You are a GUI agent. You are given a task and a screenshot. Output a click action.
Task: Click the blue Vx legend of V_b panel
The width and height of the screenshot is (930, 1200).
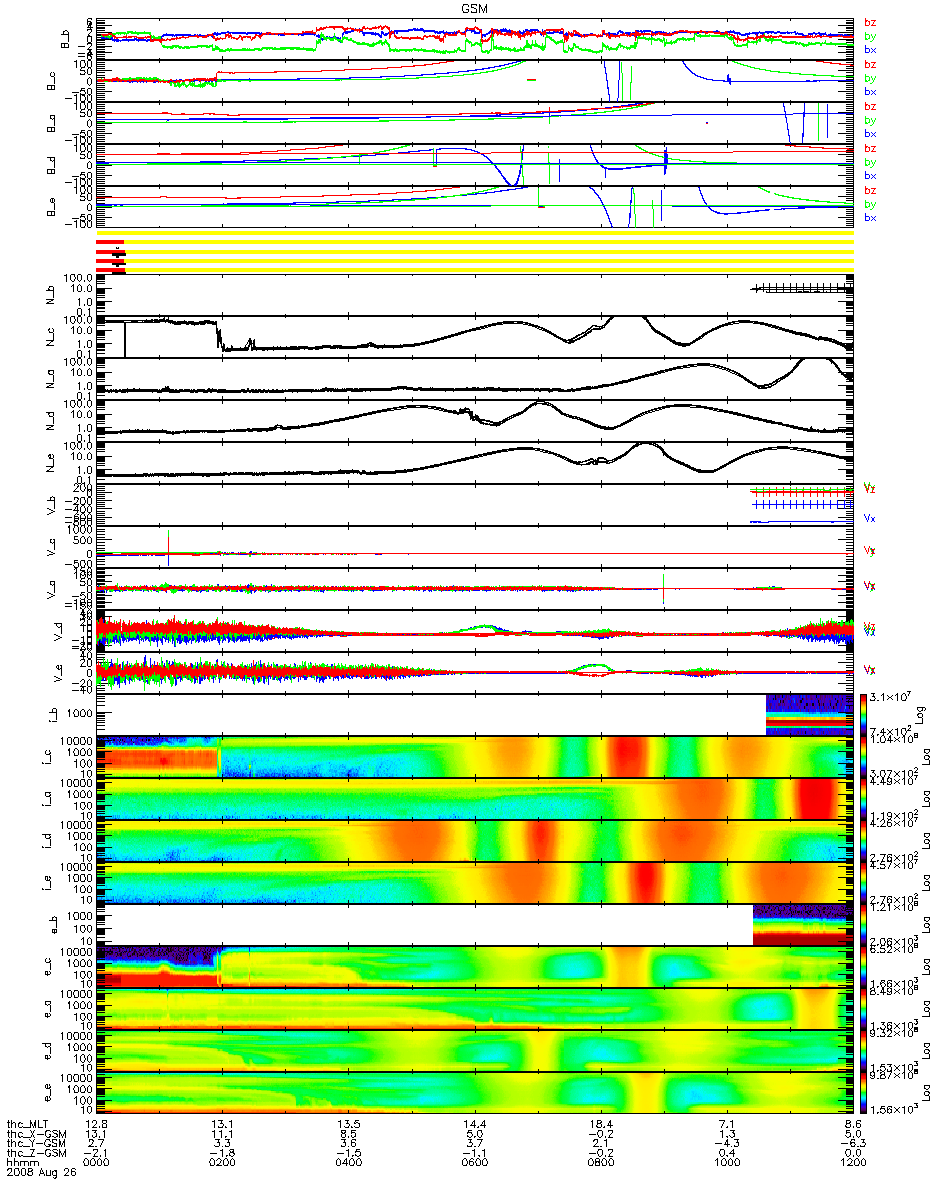click(x=870, y=519)
